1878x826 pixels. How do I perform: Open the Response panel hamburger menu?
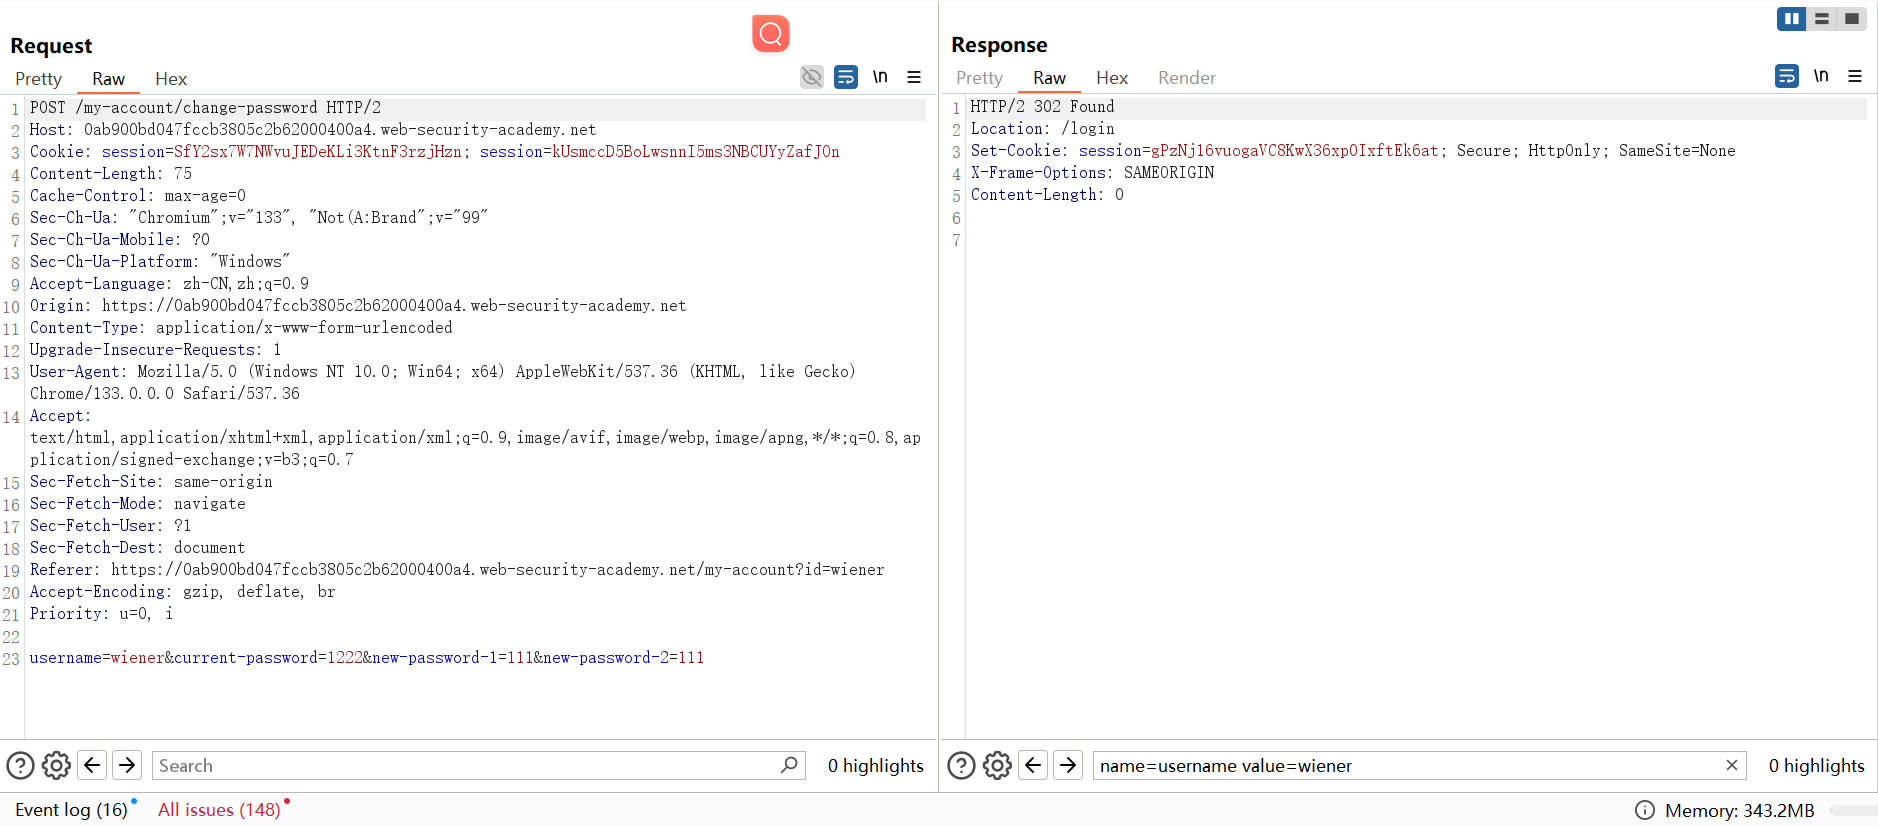point(1855,76)
